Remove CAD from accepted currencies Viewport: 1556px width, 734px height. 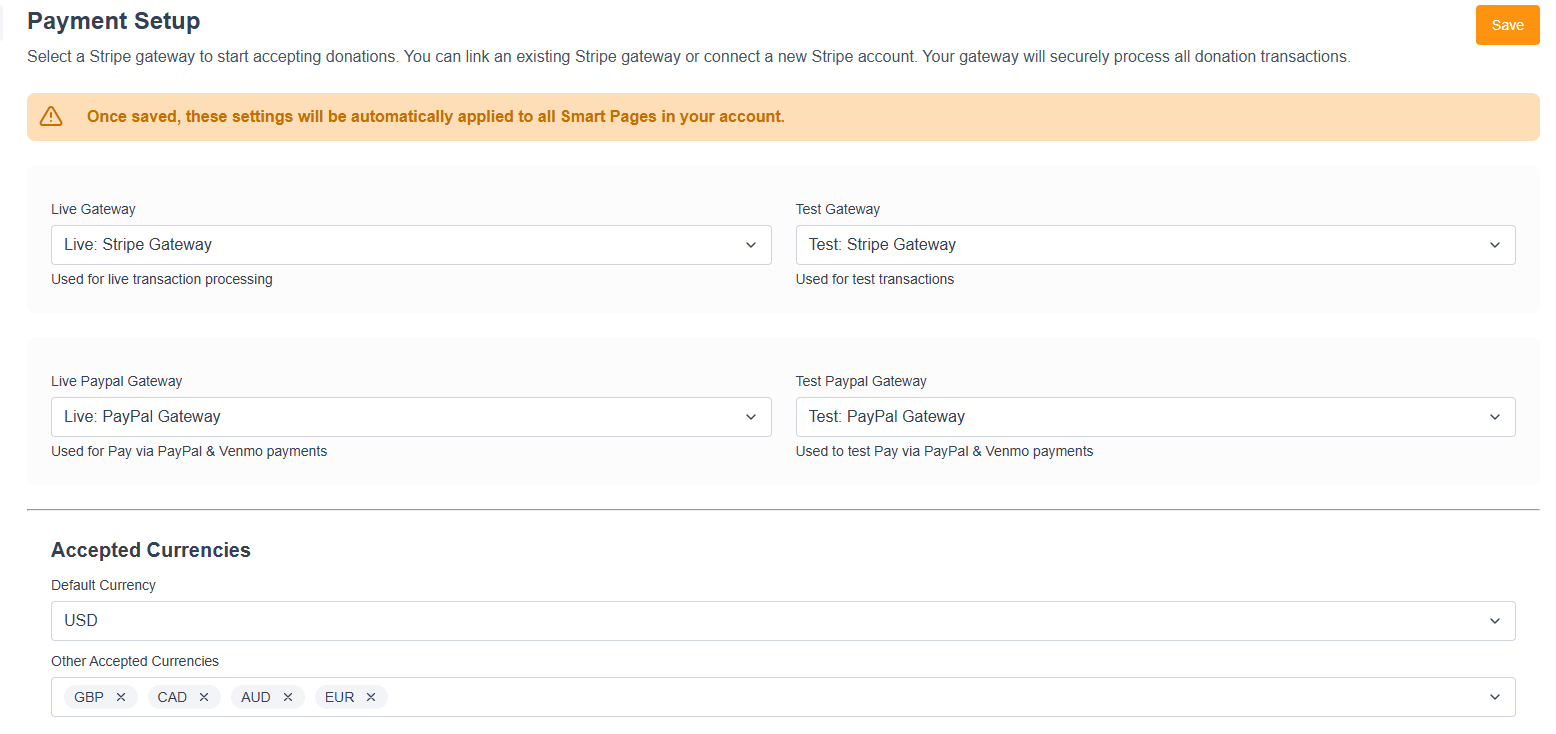pos(203,697)
